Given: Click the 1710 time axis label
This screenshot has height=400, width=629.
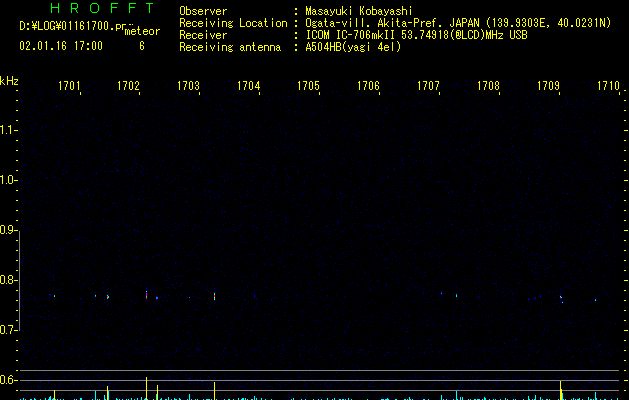Looking at the screenshot, I should pyautogui.click(x=608, y=86).
